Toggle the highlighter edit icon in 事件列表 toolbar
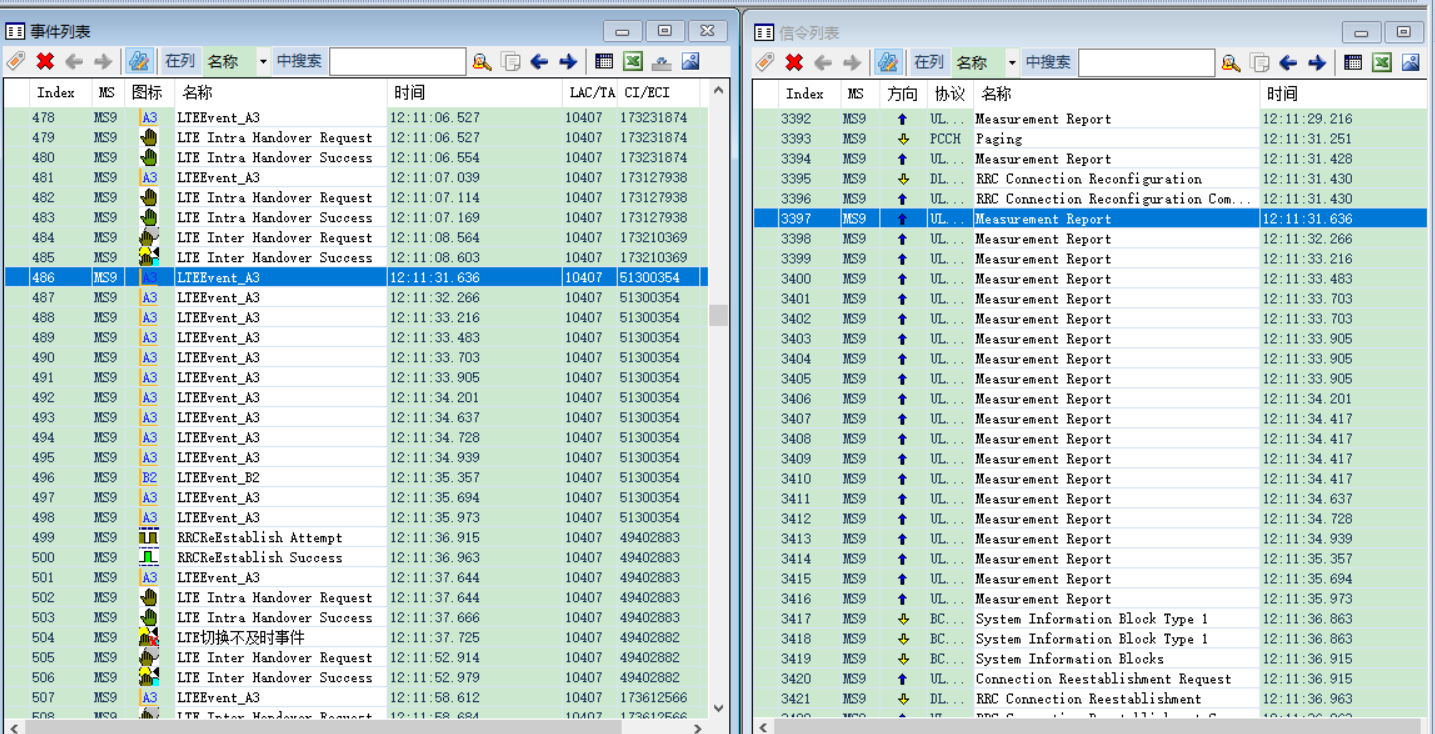 click(x=139, y=61)
